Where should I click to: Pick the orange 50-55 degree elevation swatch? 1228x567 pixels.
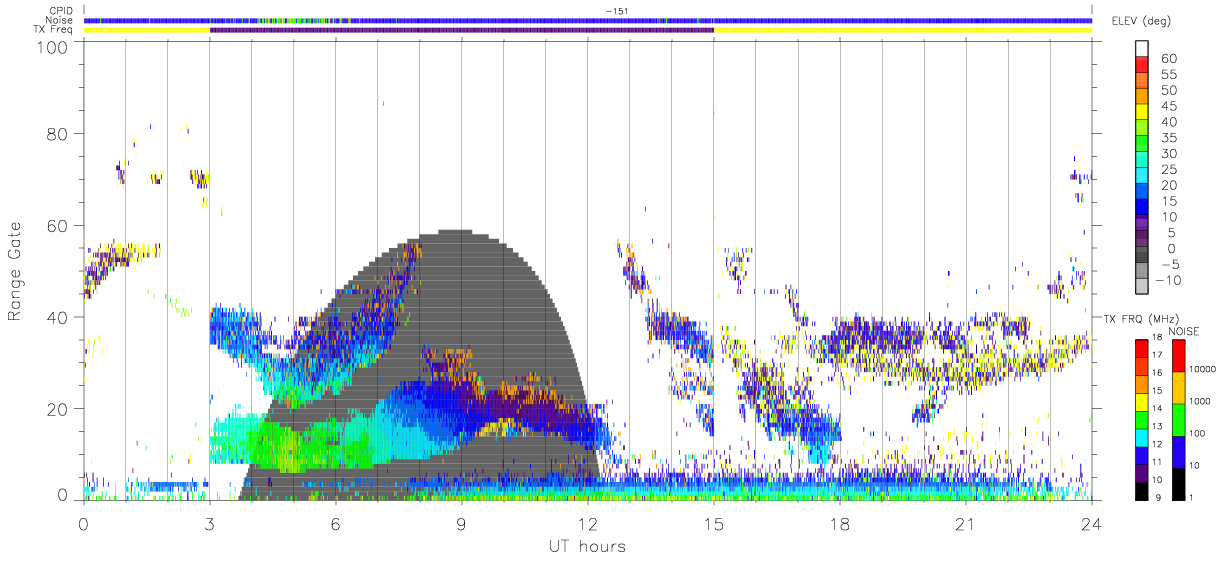[1142, 80]
